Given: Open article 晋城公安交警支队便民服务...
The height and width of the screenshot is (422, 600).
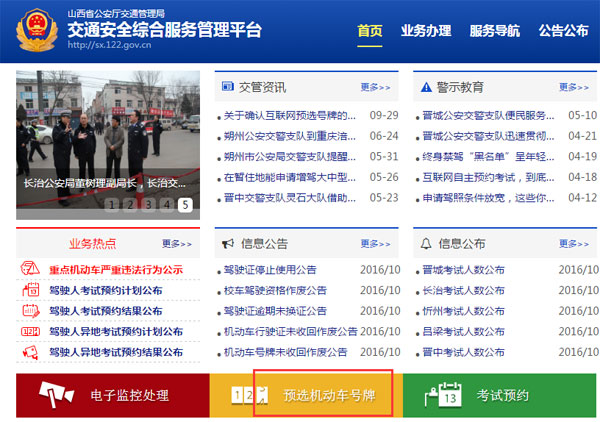Looking at the screenshot, I should (488, 115).
